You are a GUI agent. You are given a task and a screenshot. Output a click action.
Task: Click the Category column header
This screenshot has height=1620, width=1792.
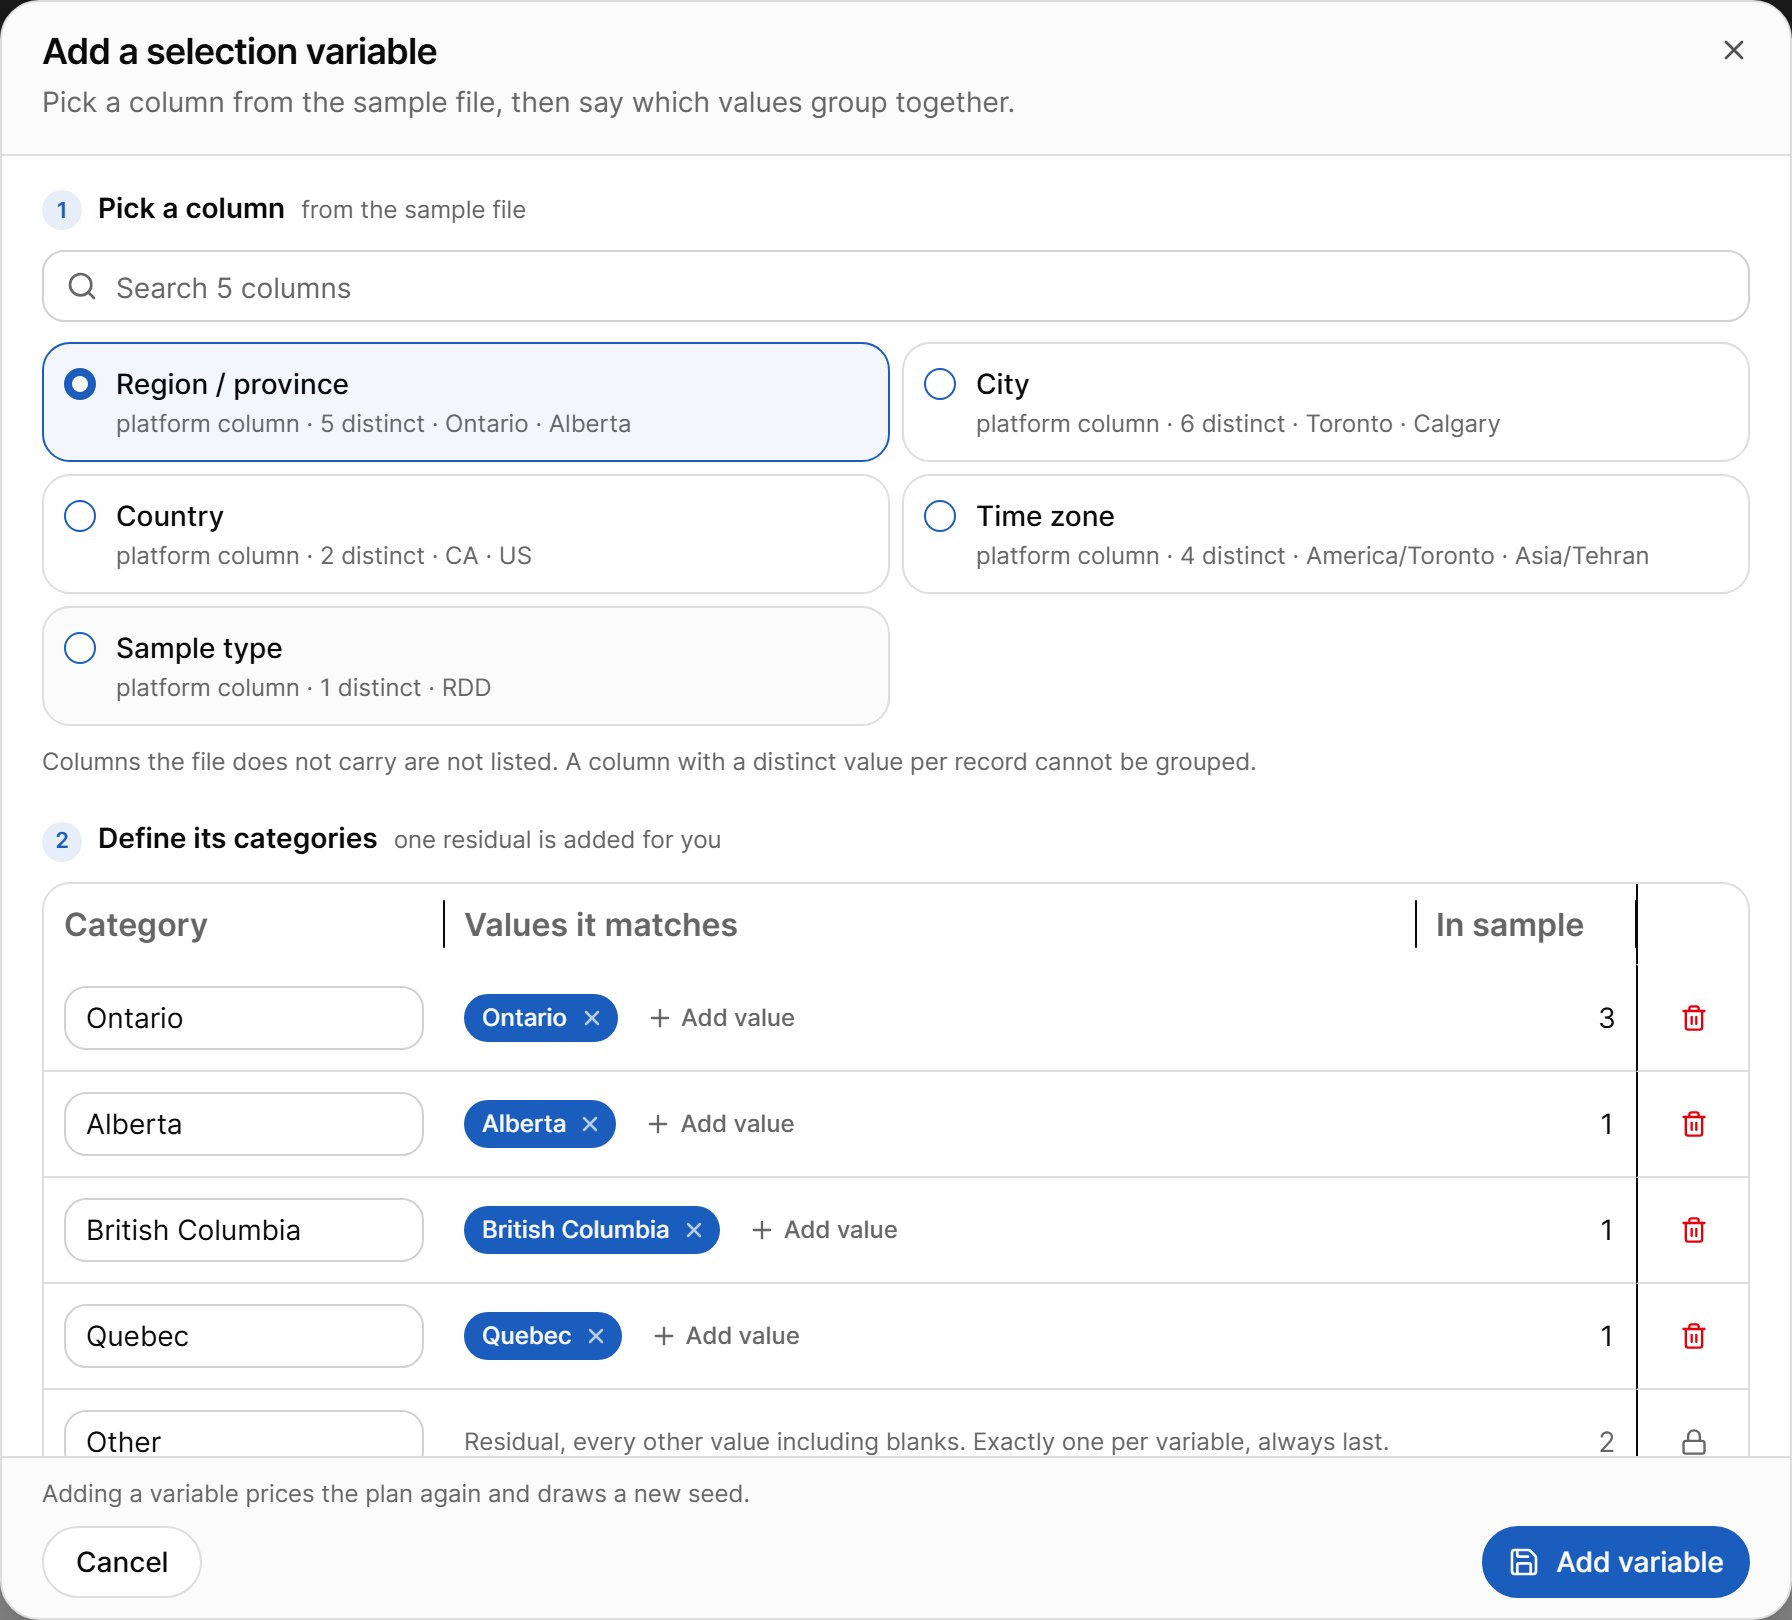pos(136,925)
